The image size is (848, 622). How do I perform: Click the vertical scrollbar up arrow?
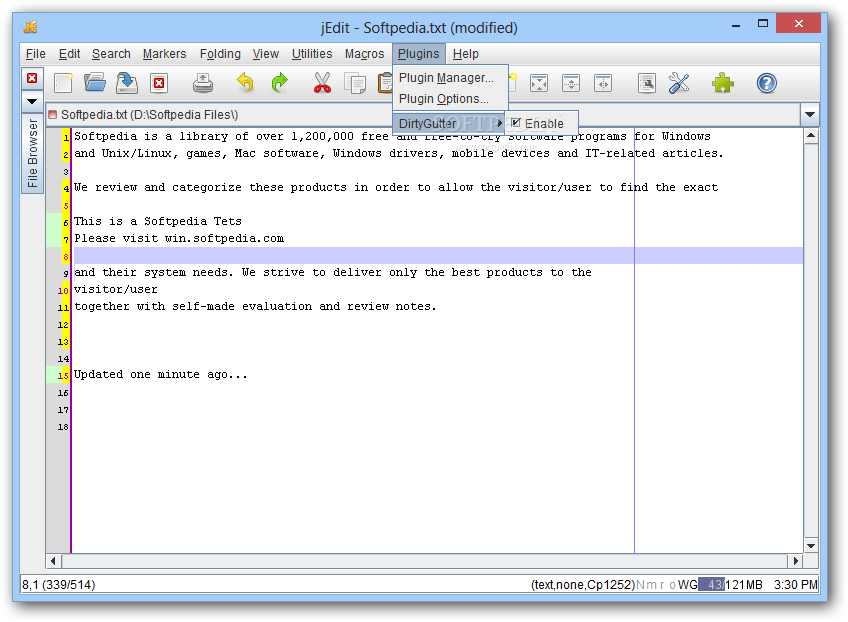click(811, 136)
